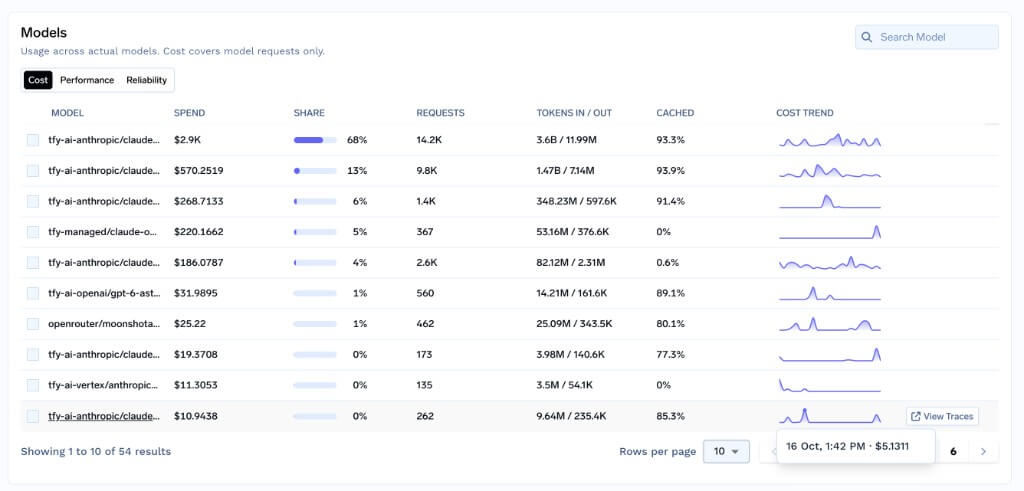Click the 6% share progress bar

315,201
